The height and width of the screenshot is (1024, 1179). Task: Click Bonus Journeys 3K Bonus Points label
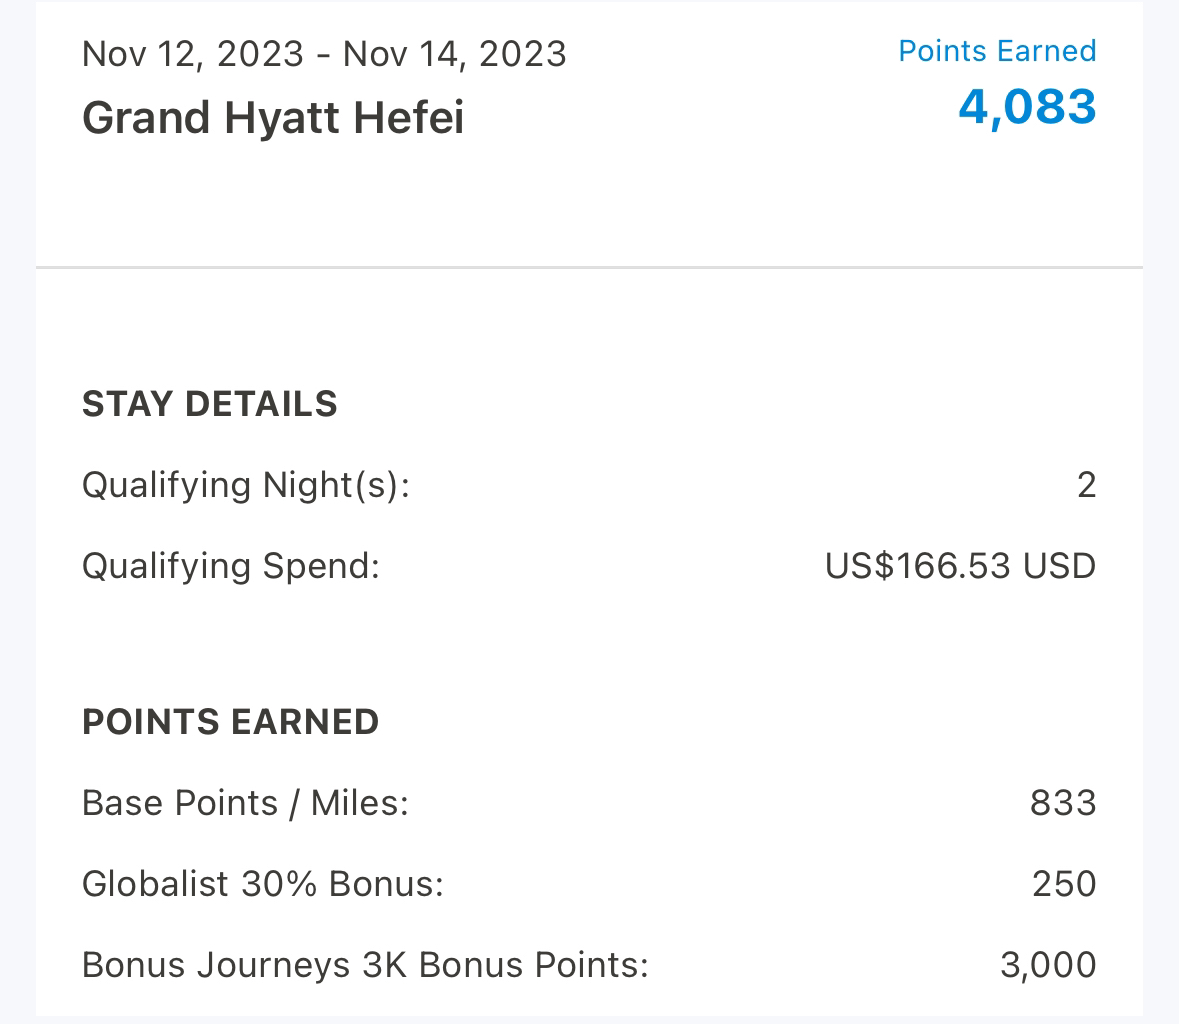pos(365,965)
